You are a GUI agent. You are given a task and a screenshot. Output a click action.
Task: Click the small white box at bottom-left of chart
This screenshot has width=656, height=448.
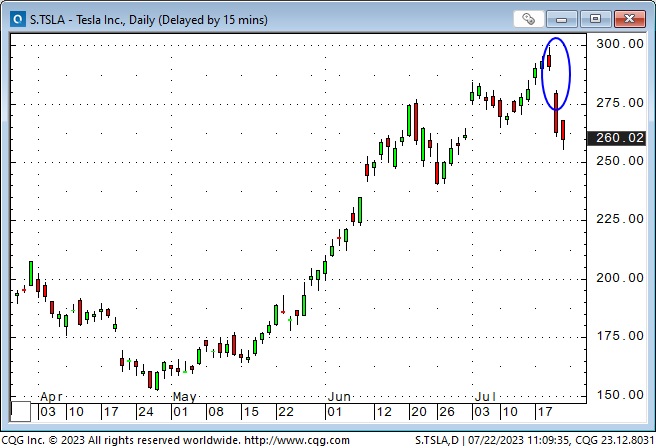click(x=20, y=411)
